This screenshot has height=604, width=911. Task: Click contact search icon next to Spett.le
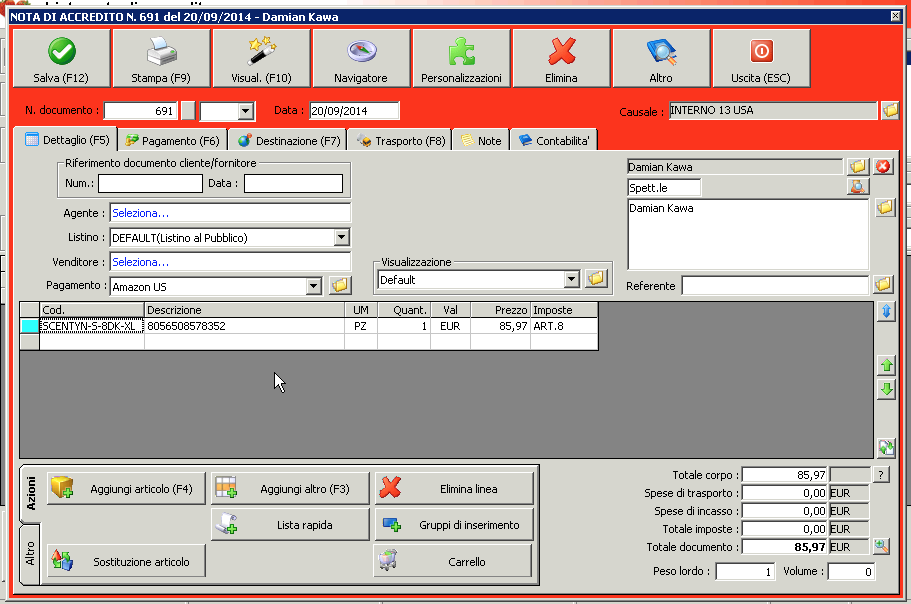click(x=858, y=186)
